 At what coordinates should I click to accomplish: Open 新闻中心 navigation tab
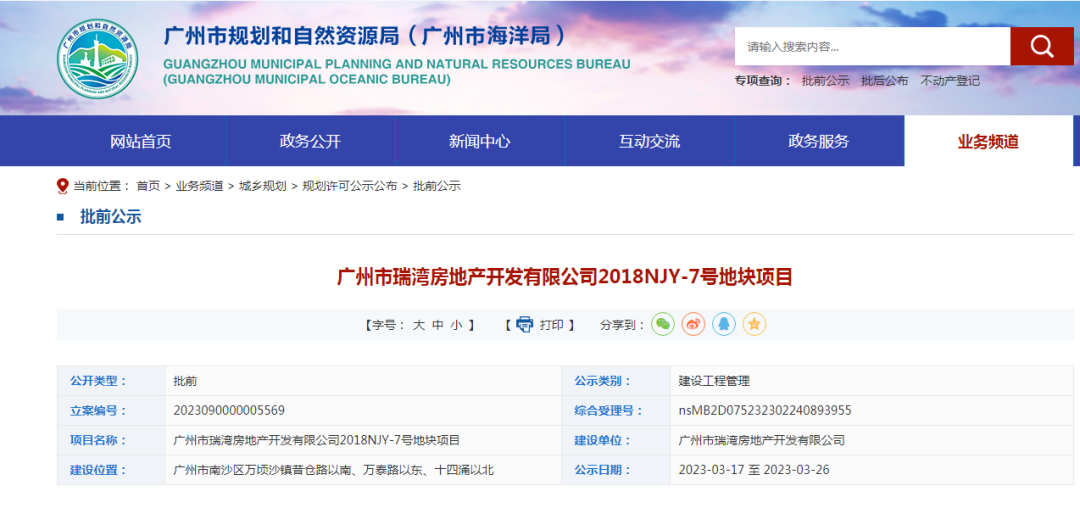pyautogui.click(x=479, y=141)
